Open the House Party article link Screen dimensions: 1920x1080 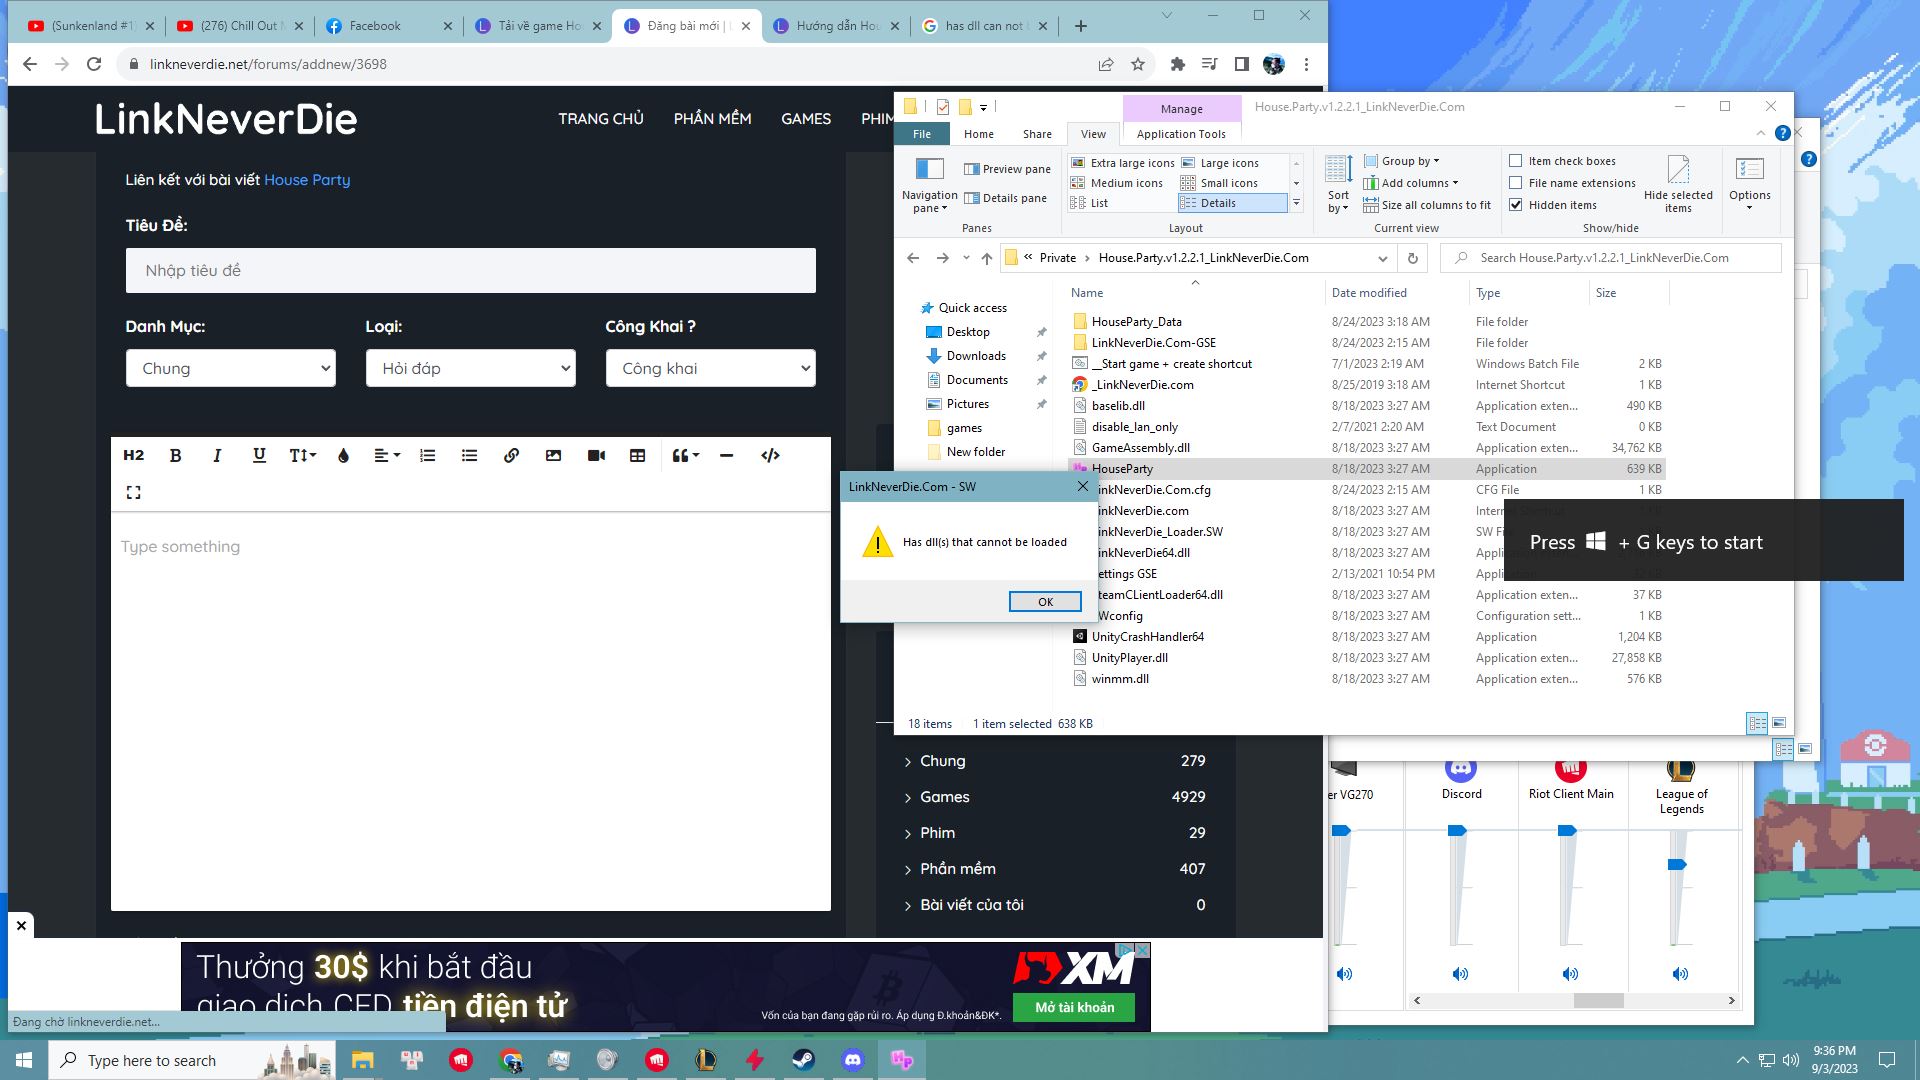pos(306,180)
